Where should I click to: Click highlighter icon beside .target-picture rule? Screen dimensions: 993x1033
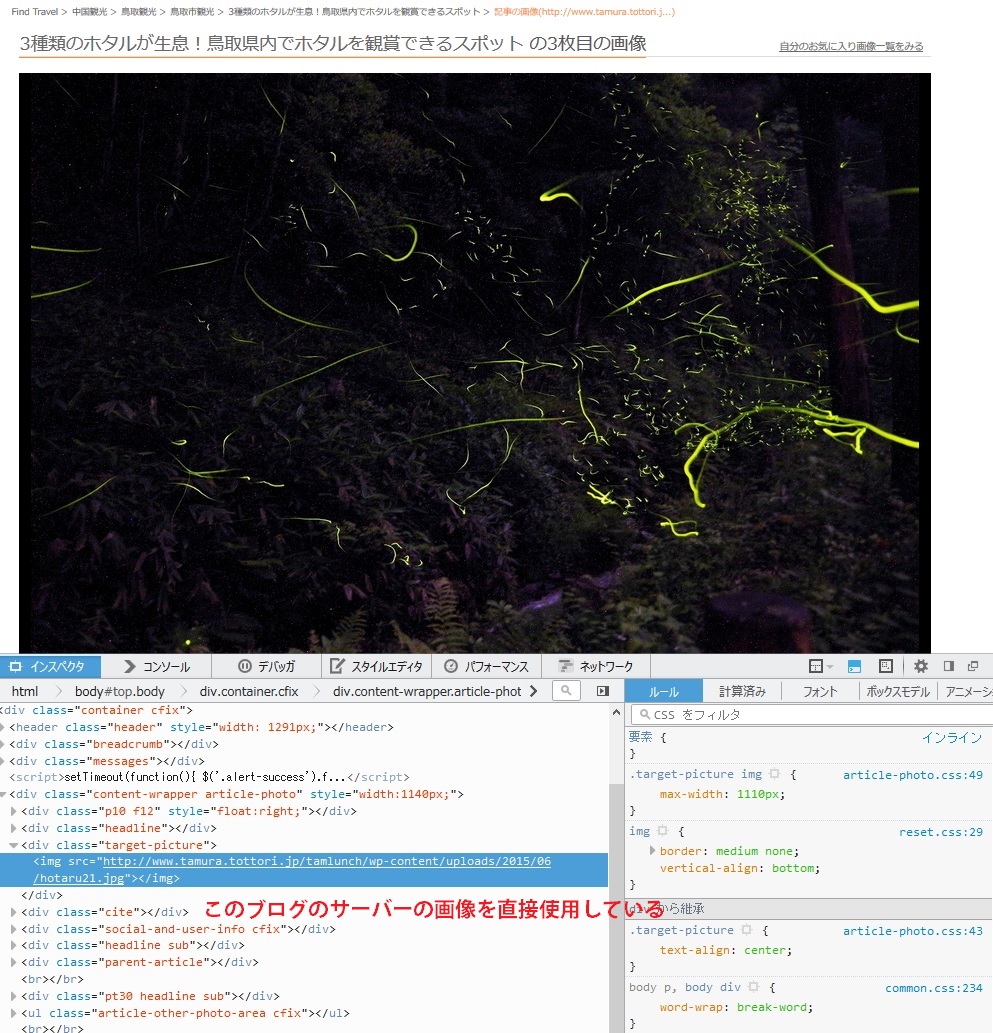[746, 930]
